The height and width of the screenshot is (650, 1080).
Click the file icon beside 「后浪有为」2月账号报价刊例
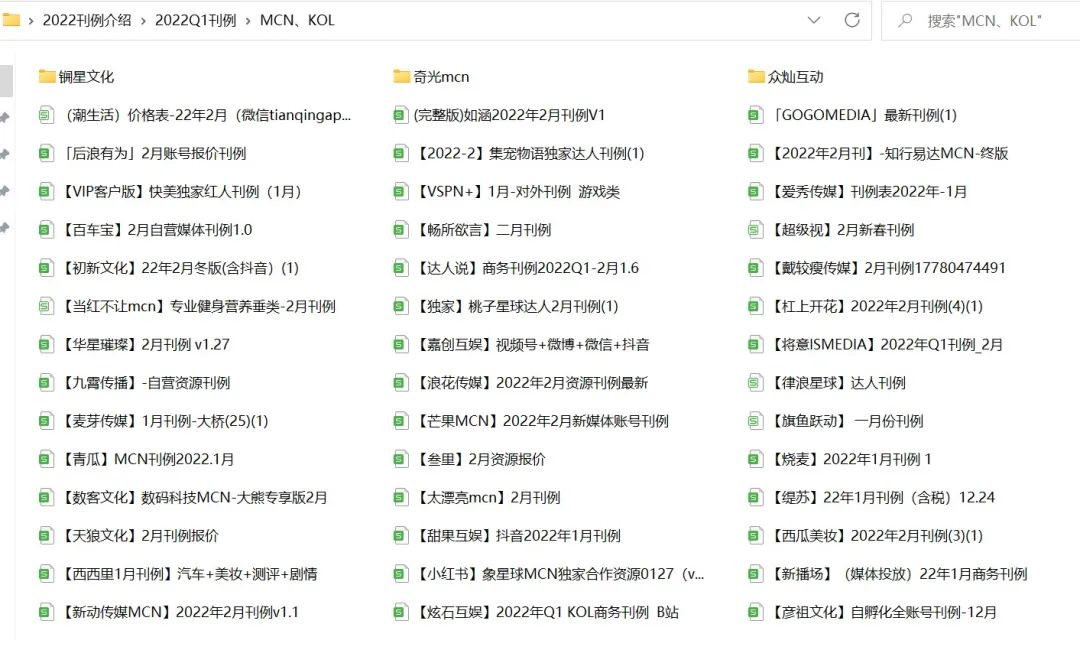pos(46,154)
